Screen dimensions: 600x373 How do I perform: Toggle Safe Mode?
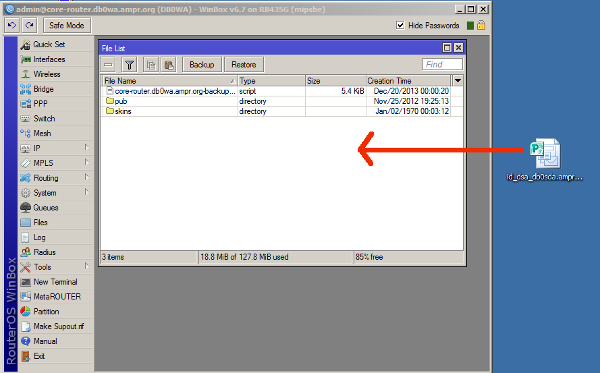pyautogui.click(x=67, y=25)
